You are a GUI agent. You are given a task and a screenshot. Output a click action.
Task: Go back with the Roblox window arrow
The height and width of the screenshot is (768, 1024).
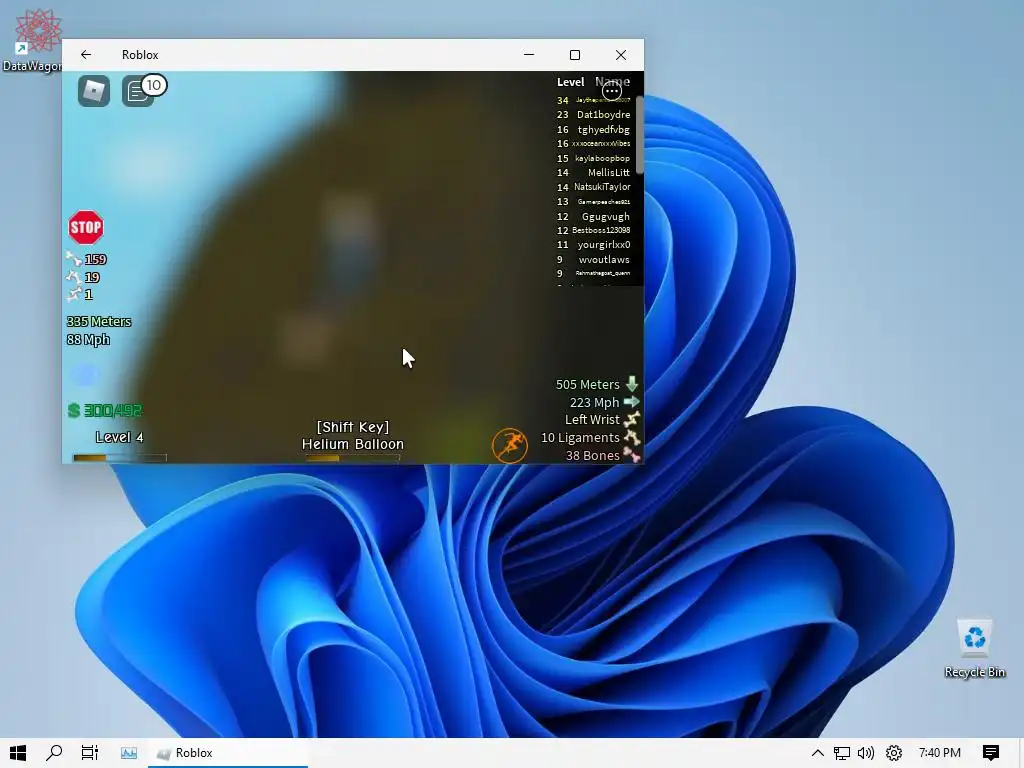tap(86, 55)
